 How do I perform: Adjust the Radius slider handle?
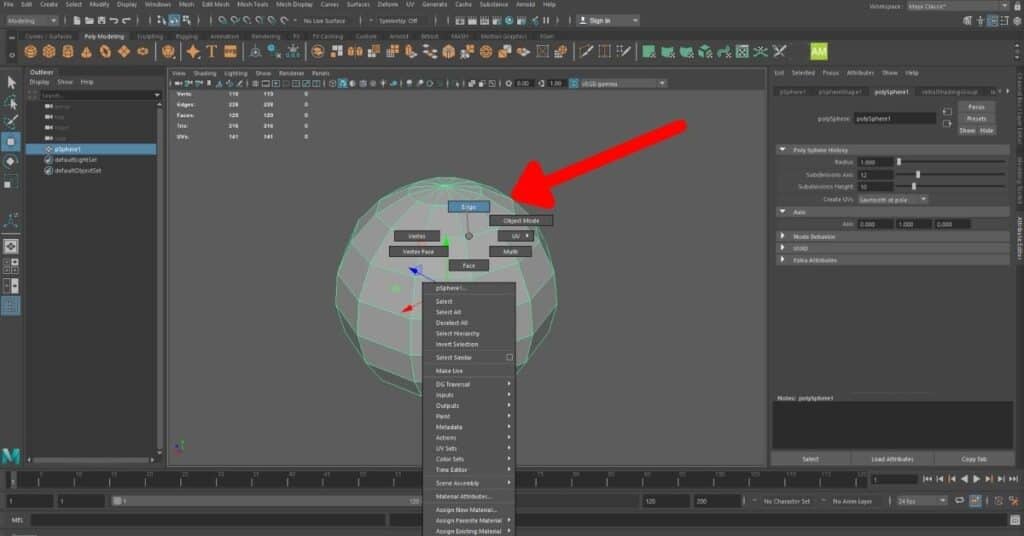pyautogui.click(x=898, y=162)
